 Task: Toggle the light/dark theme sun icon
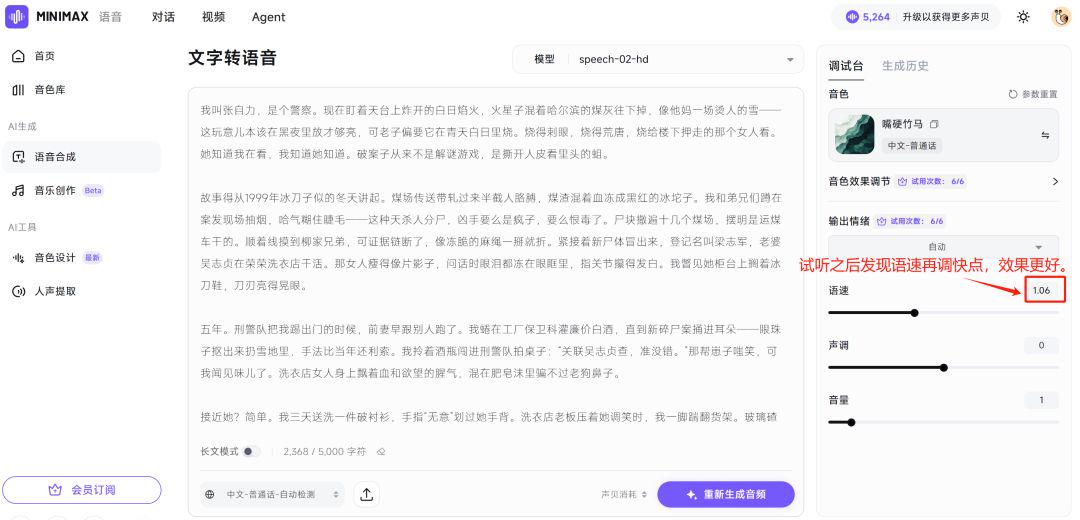tap(1024, 17)
